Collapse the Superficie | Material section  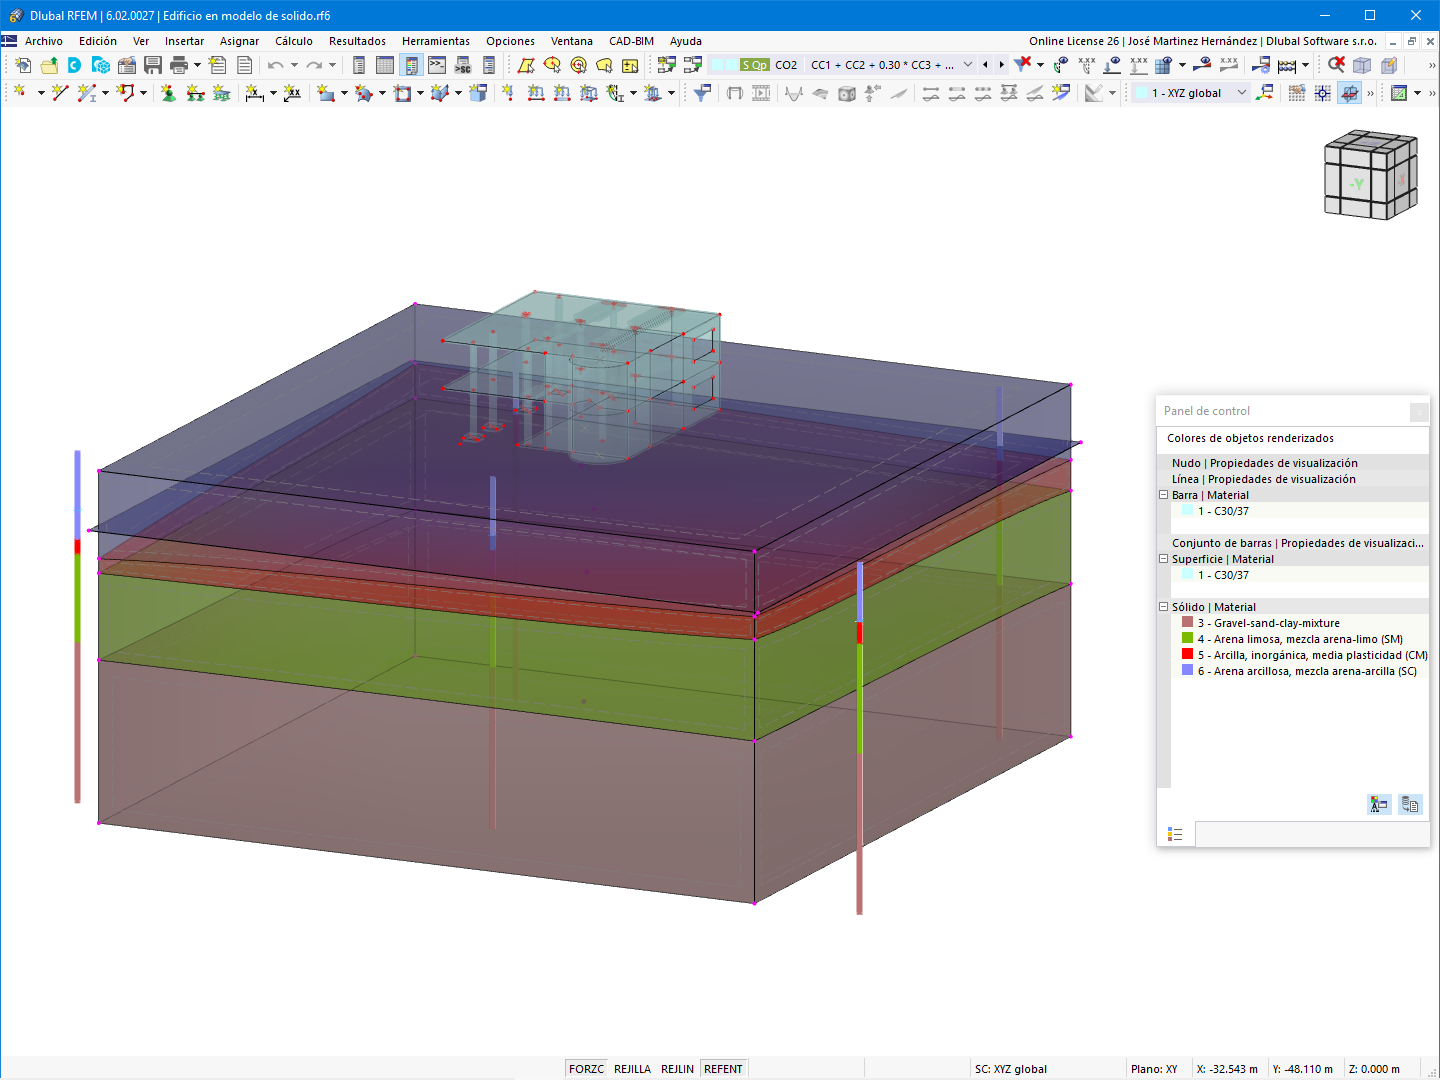click(x=1164, y=559)
